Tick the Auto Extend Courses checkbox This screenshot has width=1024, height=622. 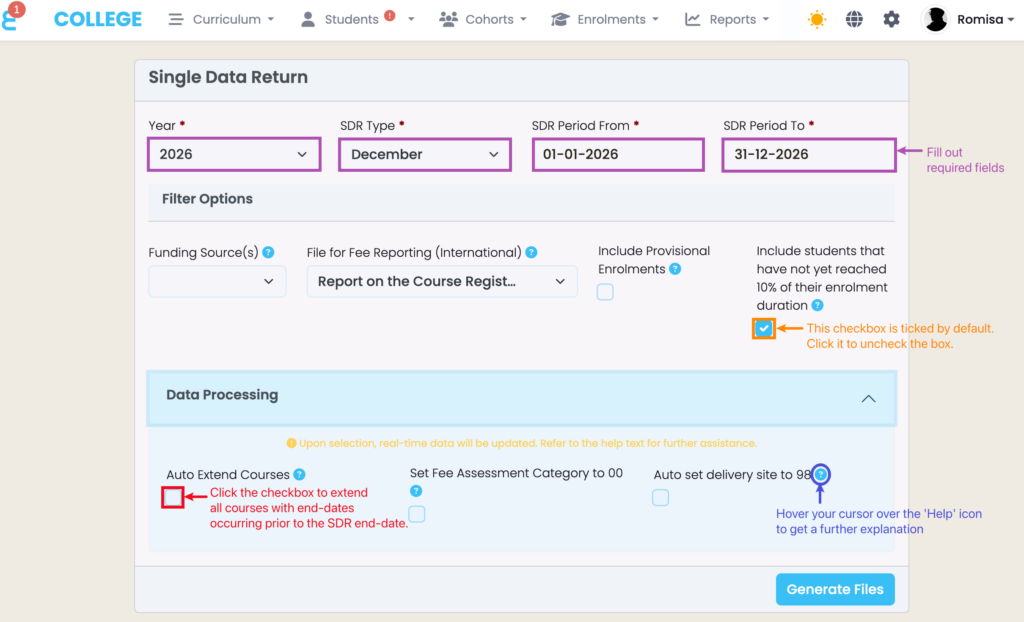pos(173,496)
